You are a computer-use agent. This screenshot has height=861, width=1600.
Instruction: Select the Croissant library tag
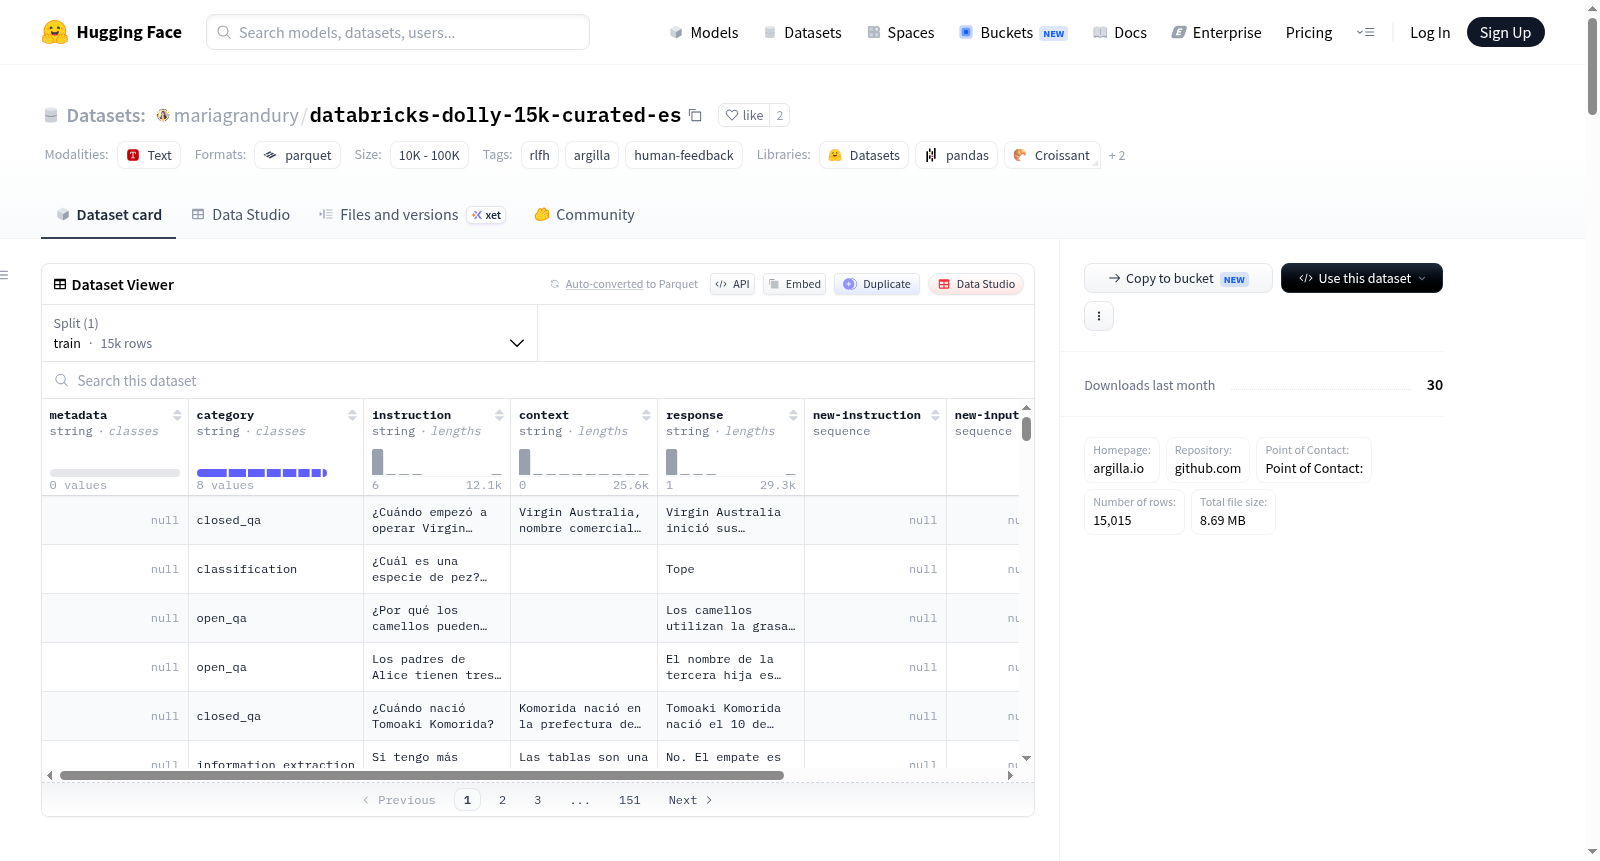tap(1052, 155)
